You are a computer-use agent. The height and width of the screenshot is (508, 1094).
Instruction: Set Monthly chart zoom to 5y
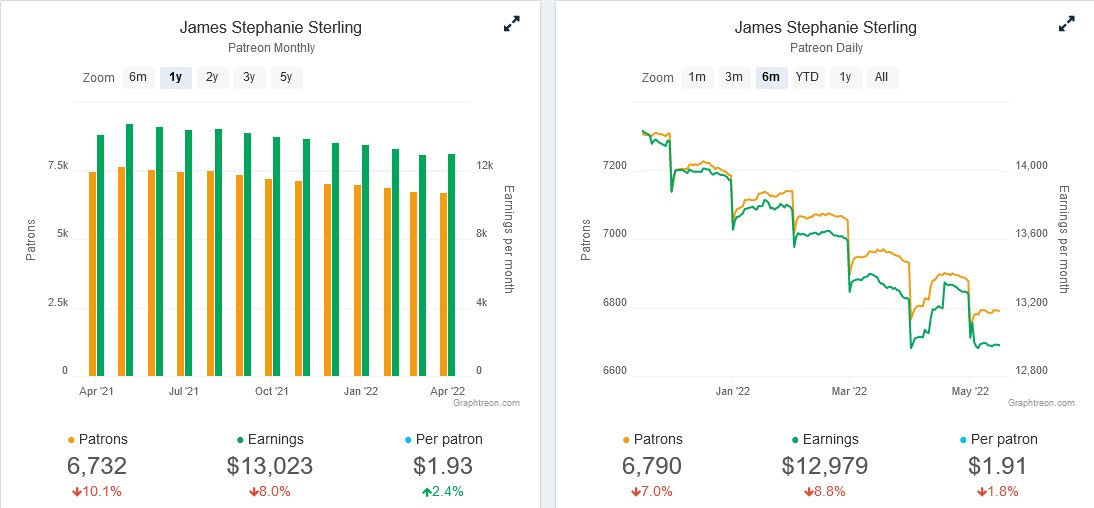tap(286, 77)
